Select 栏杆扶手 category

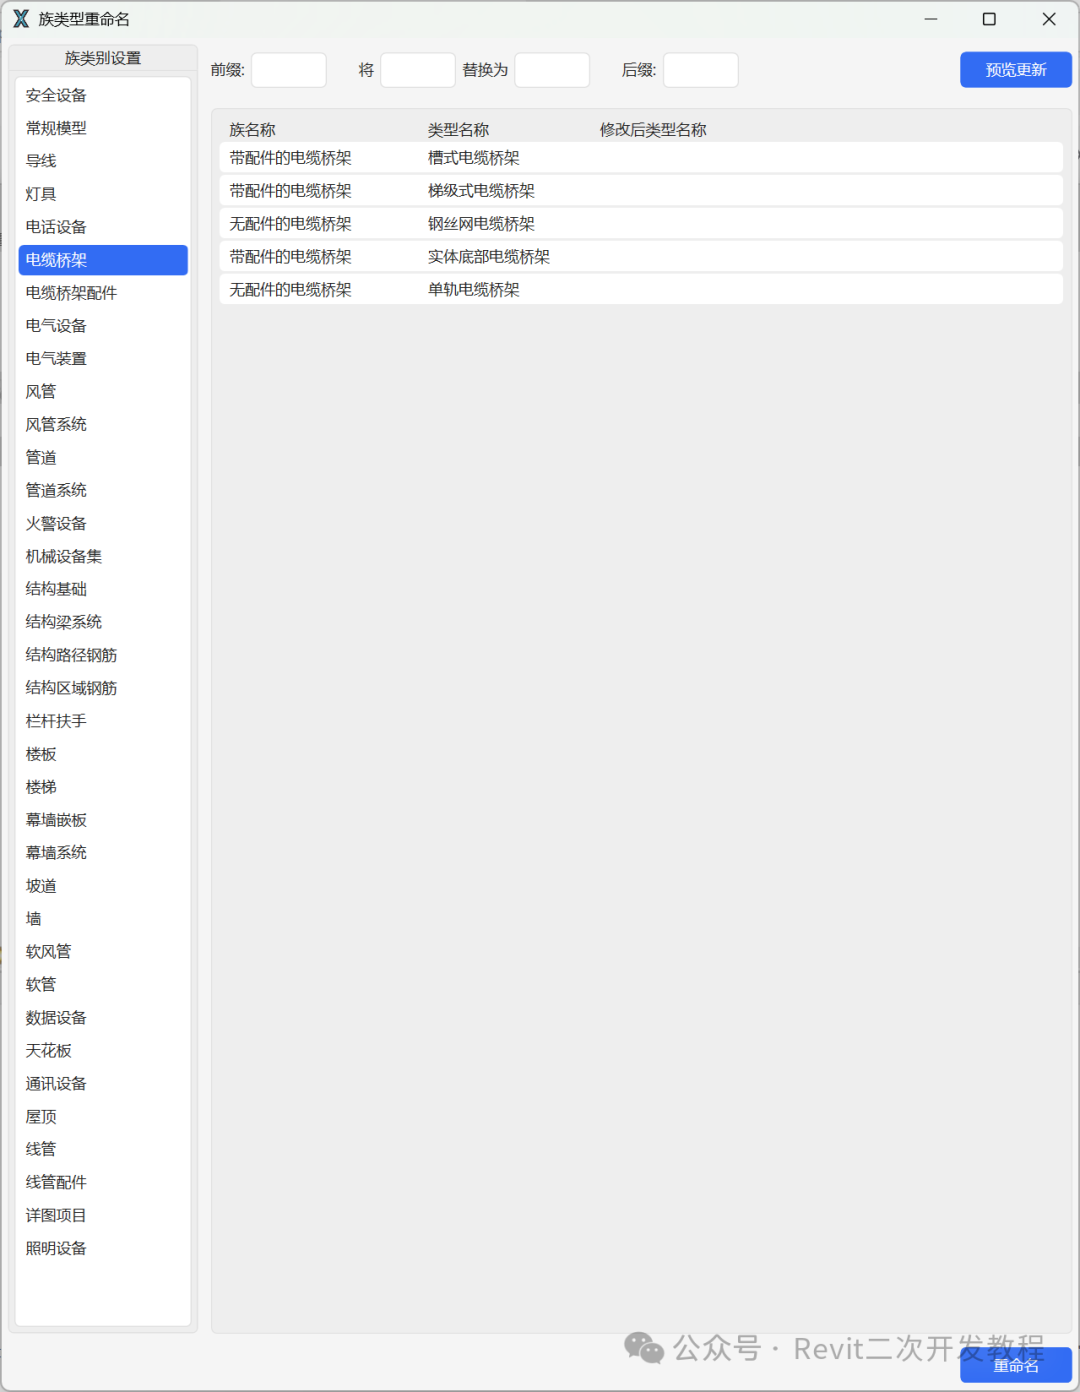coord(103,721)
